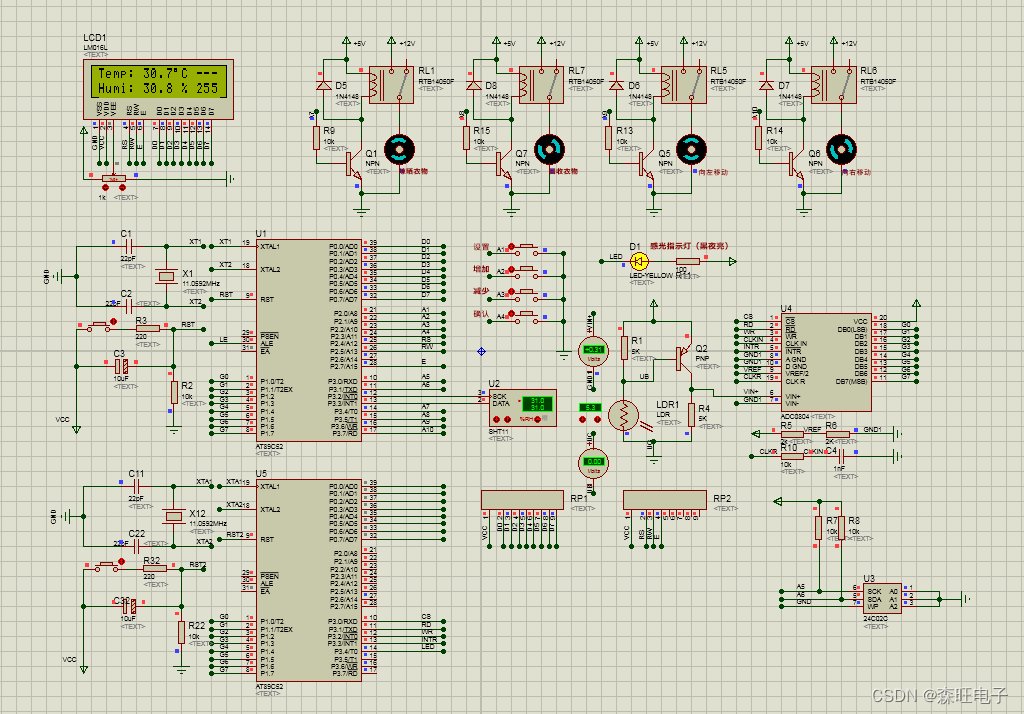Click the "+12V" label above RL1
This screenshot has height=714, width=1024.
click(x=407, y=44)
